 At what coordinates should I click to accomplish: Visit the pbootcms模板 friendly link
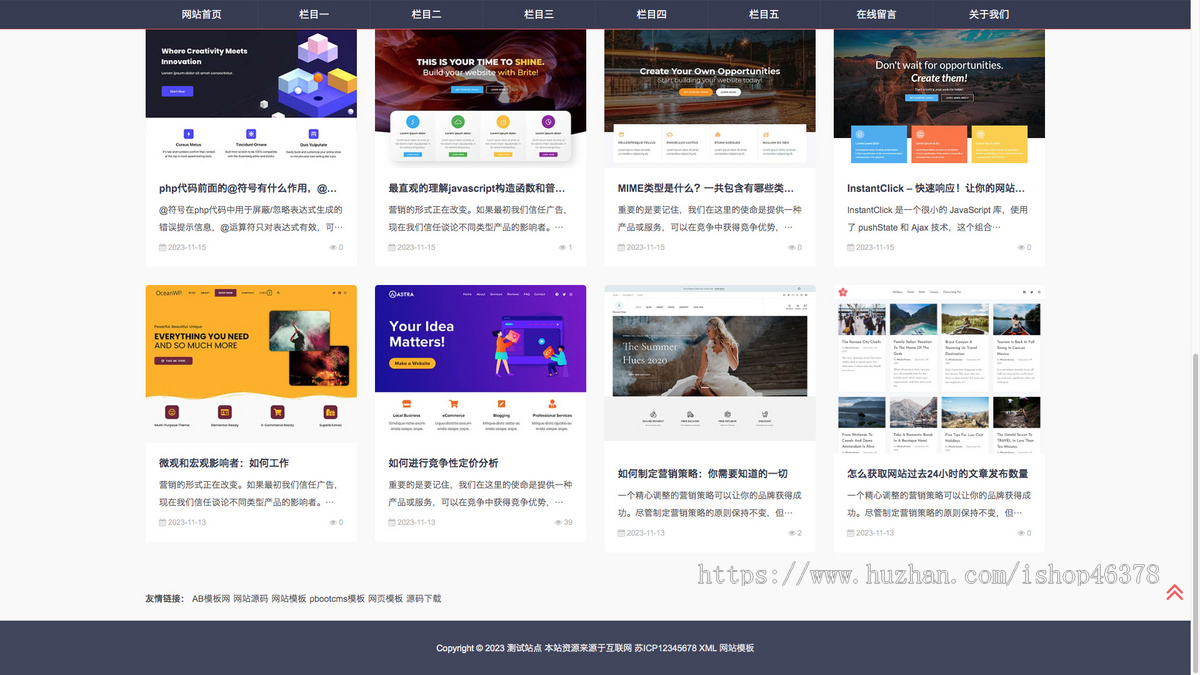337,599
